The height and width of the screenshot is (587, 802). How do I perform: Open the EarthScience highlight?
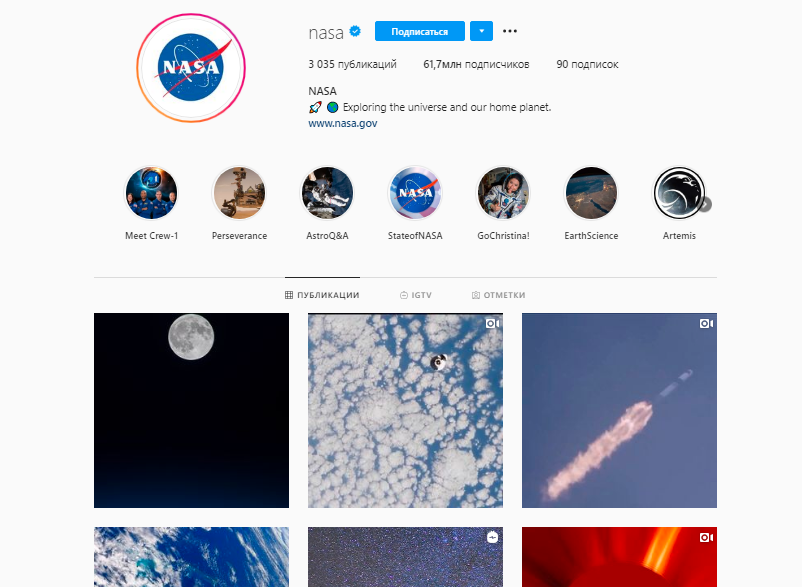(591, 194)
